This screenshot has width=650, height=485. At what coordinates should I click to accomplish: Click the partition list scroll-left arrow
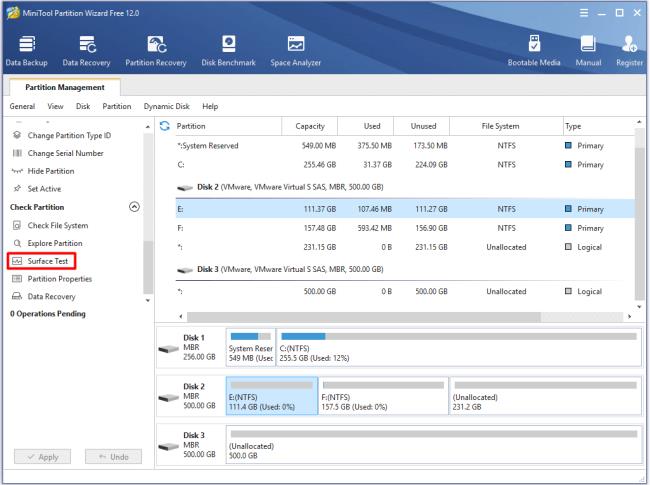coord(181,317)
